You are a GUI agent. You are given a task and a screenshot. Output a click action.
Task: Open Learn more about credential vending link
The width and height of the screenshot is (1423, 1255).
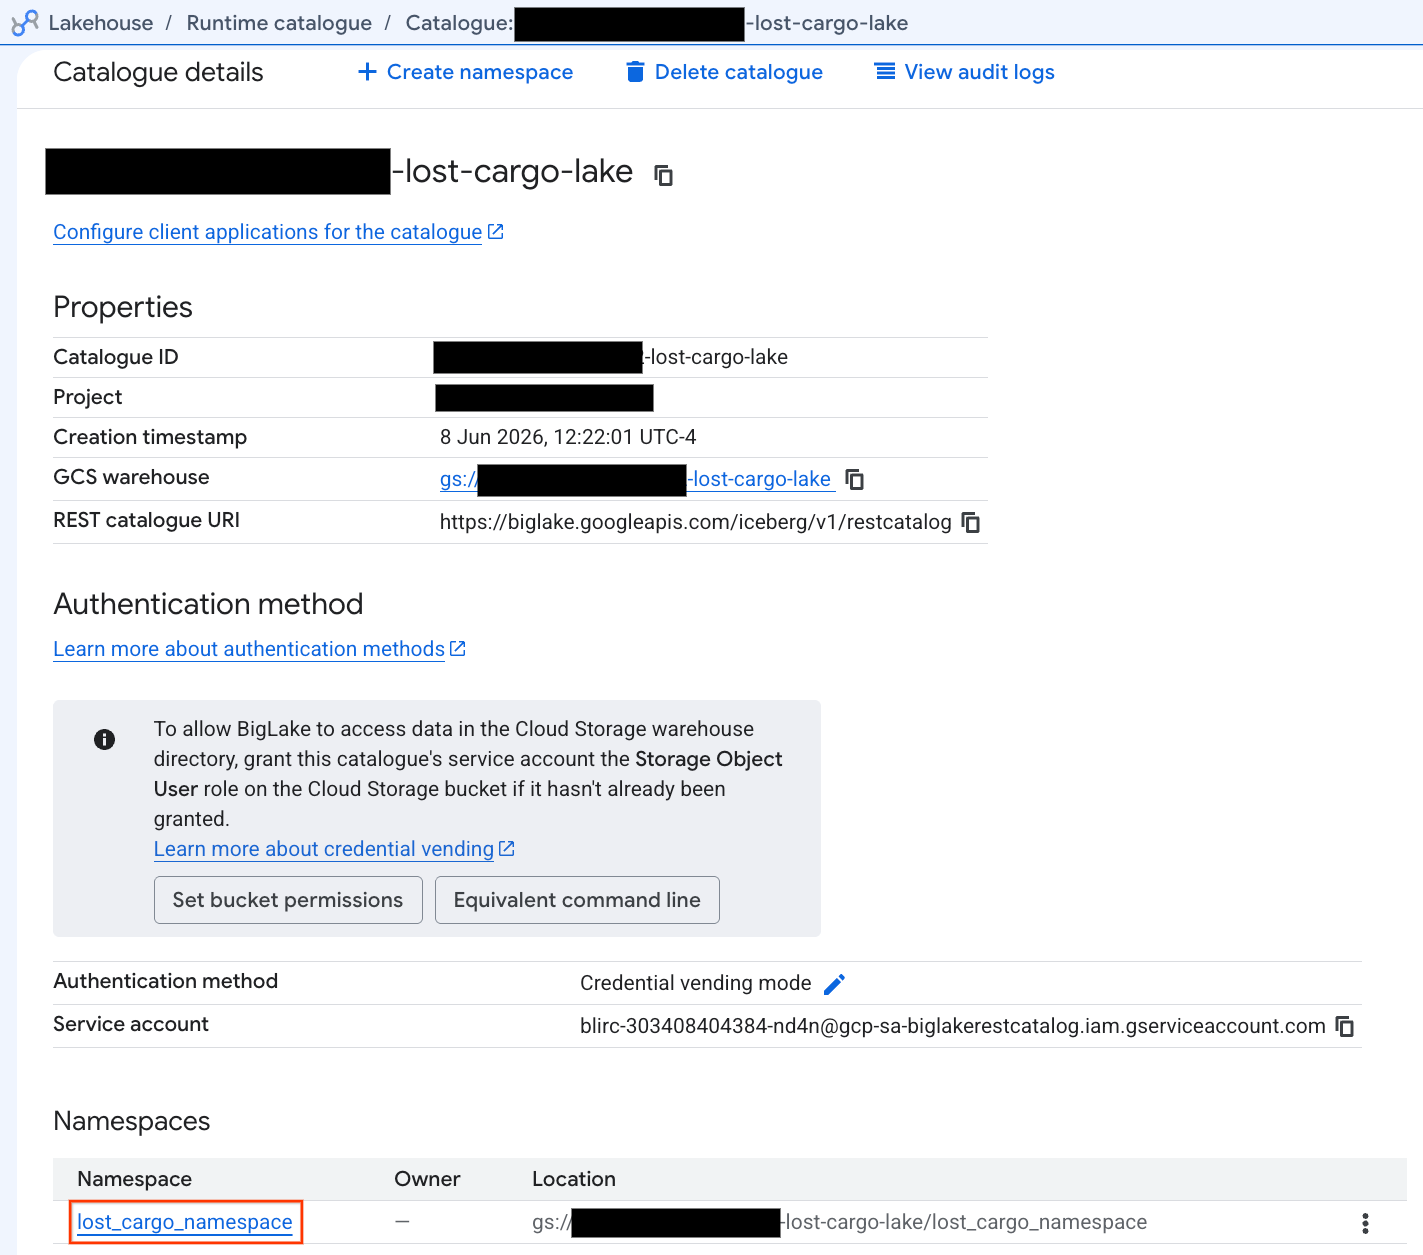tap(323, 849)
